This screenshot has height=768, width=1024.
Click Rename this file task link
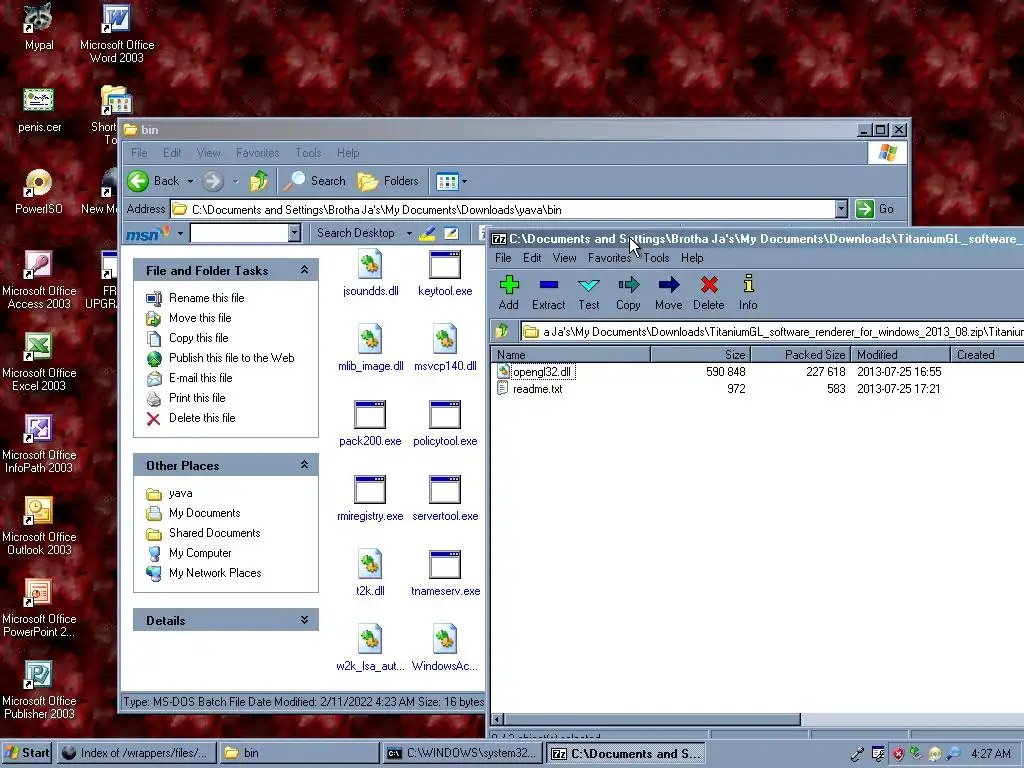coord(206,298)
